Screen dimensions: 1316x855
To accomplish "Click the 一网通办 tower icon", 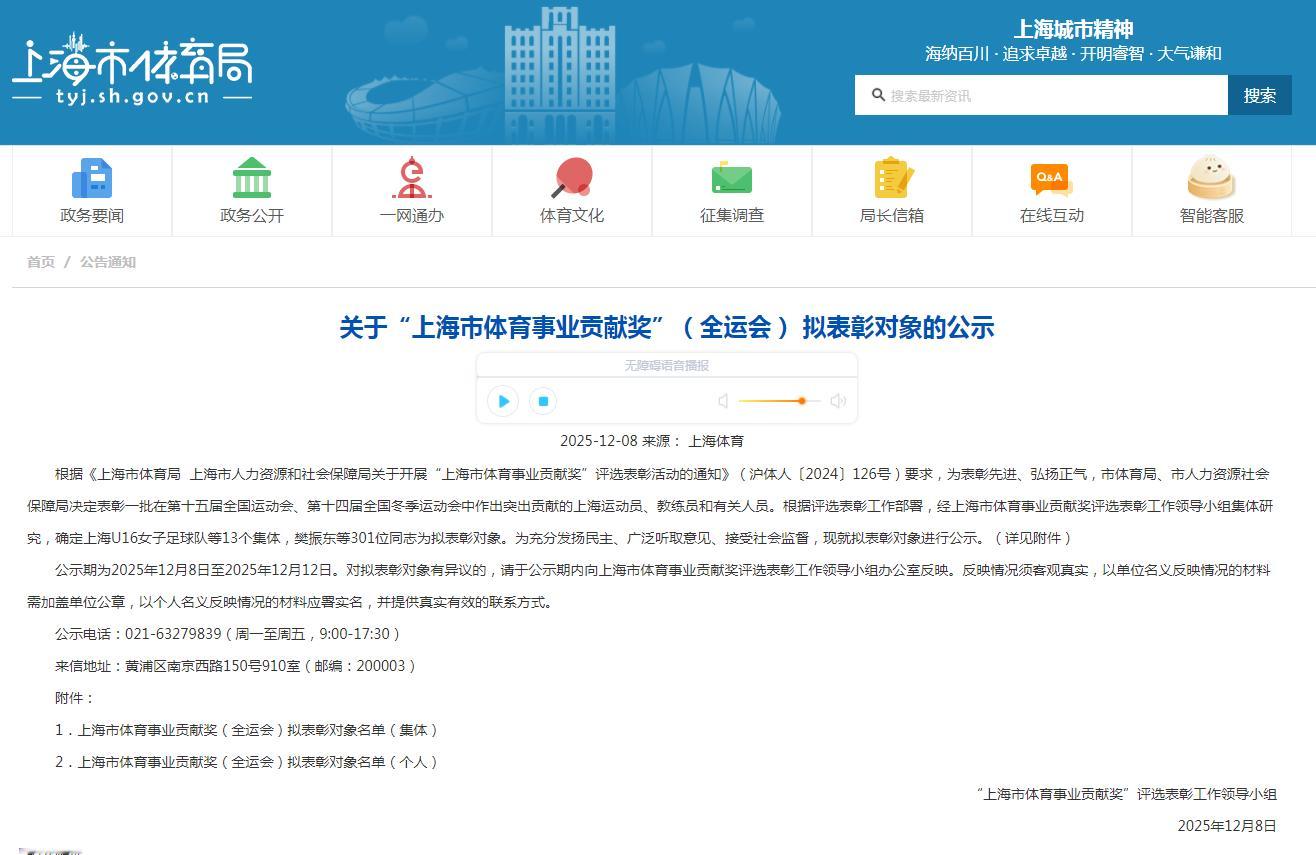I will pyautogui.click(x=411, y=178).
